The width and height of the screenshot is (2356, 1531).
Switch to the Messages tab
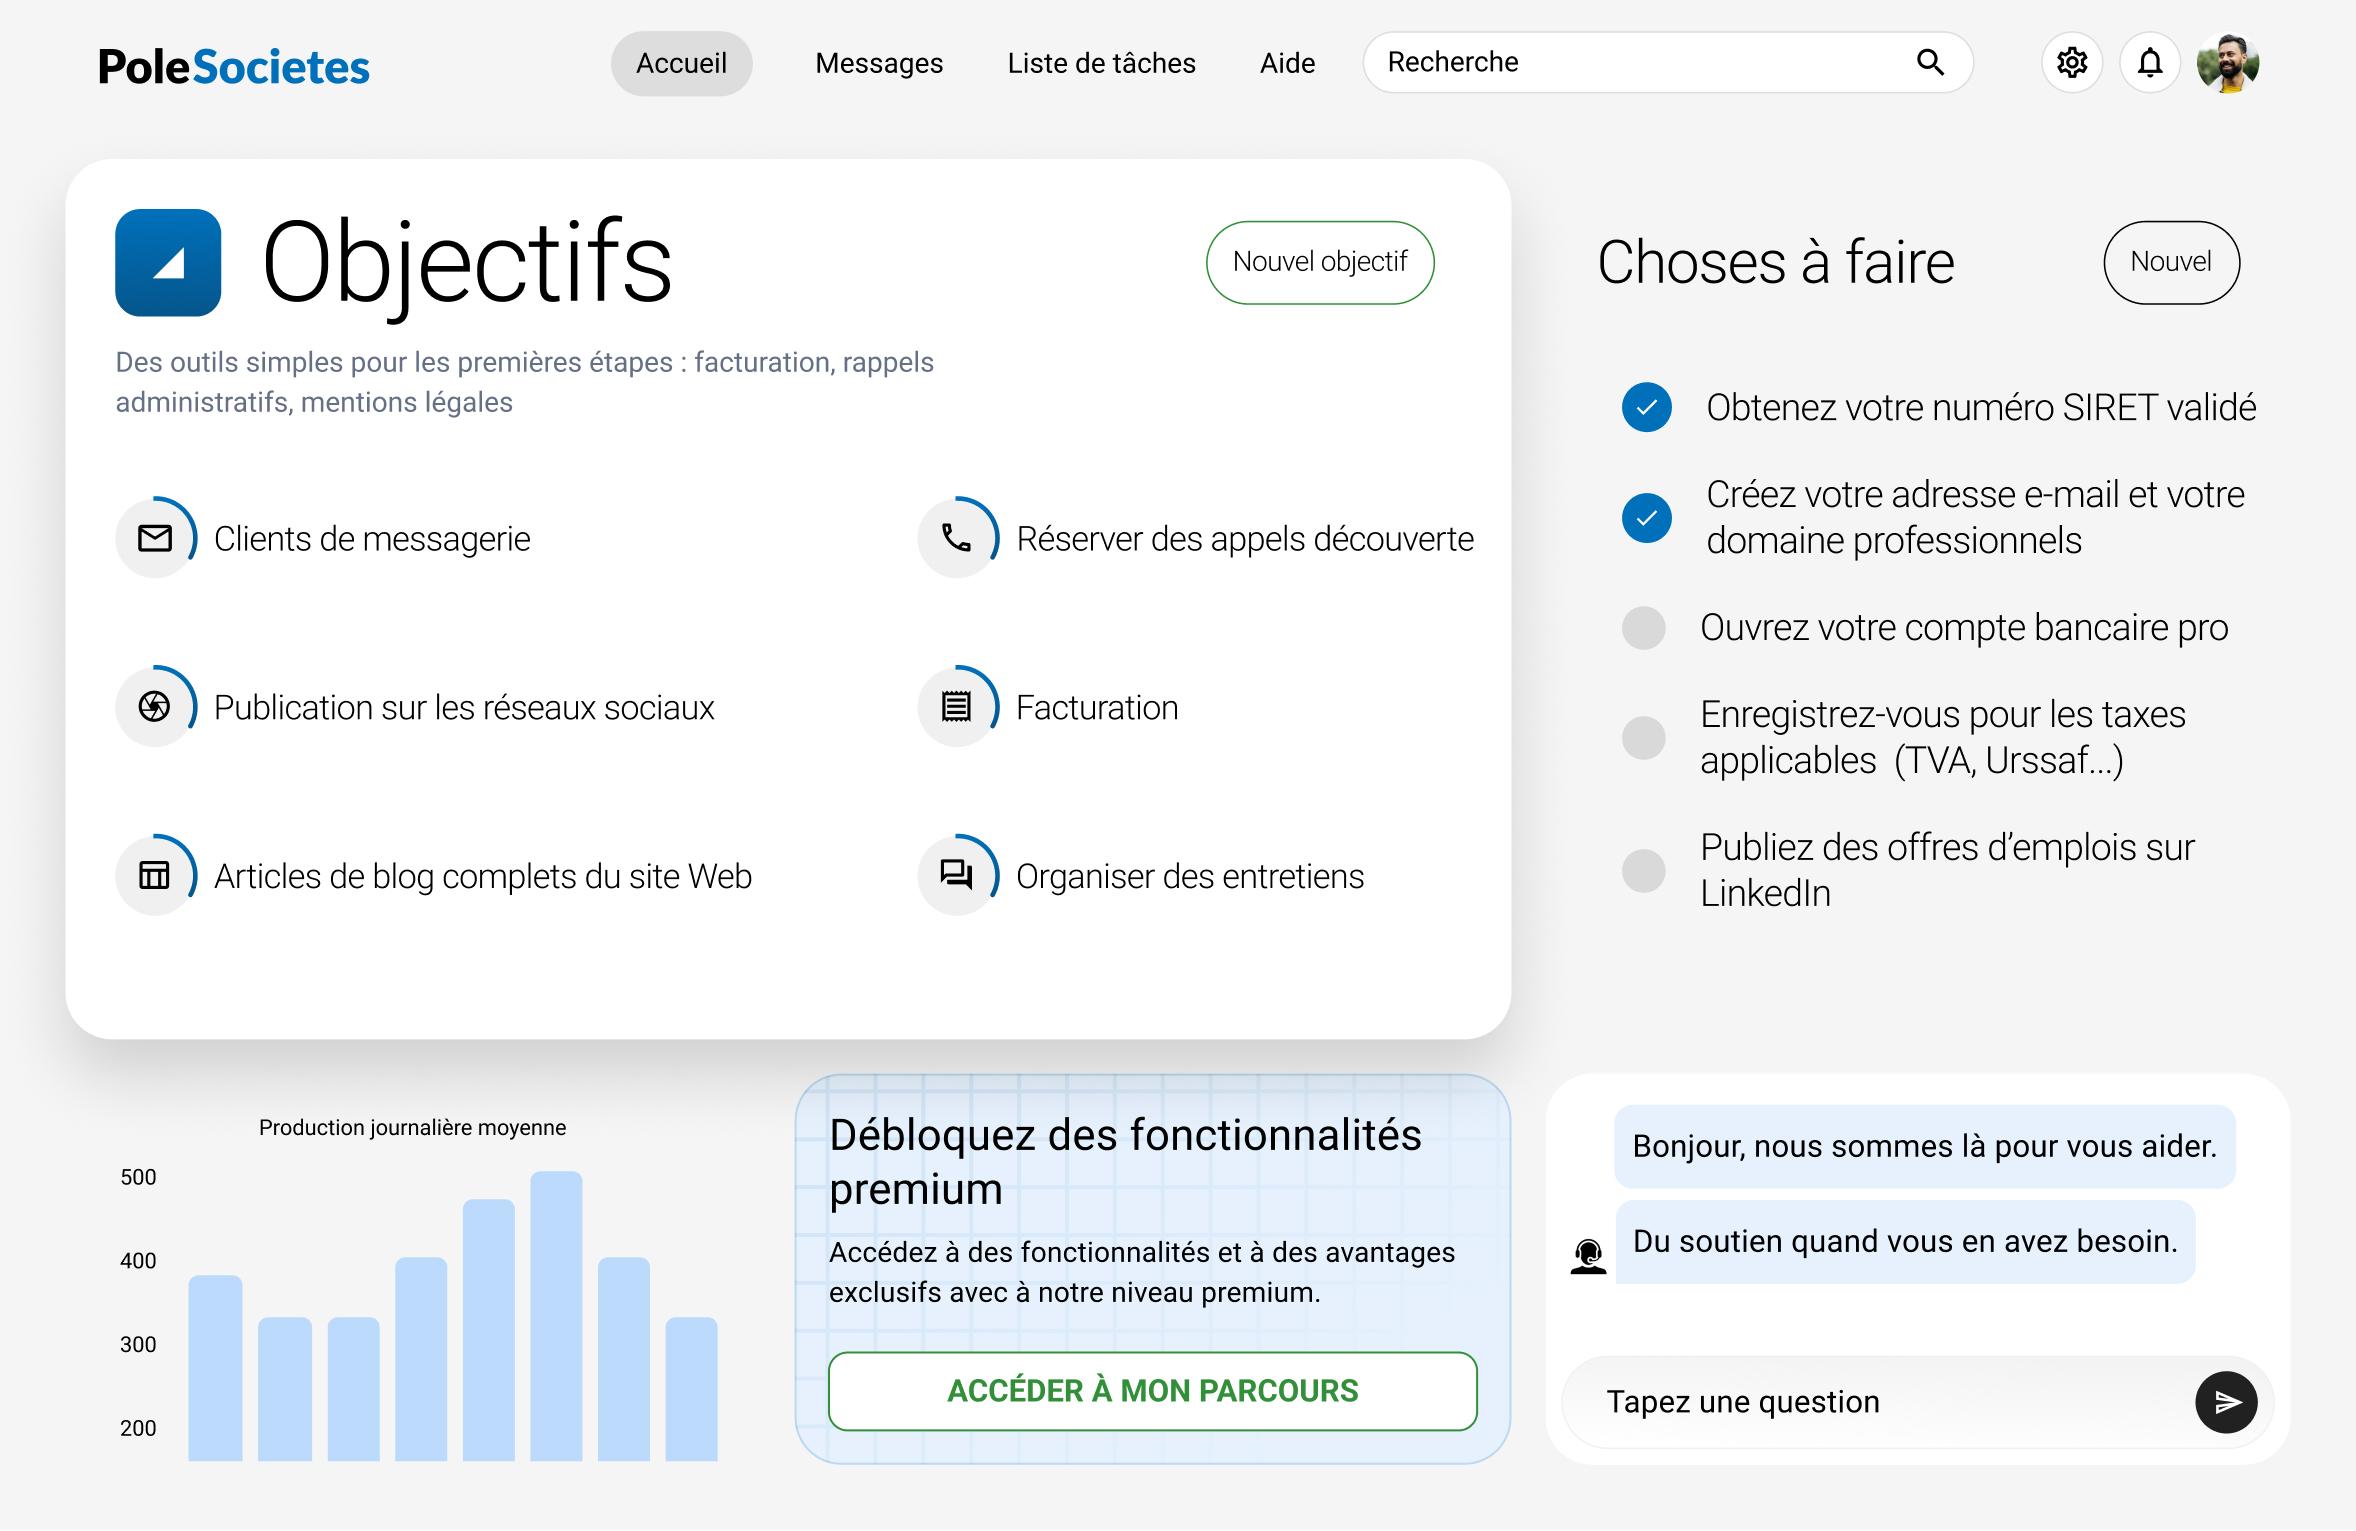[878, 63]
